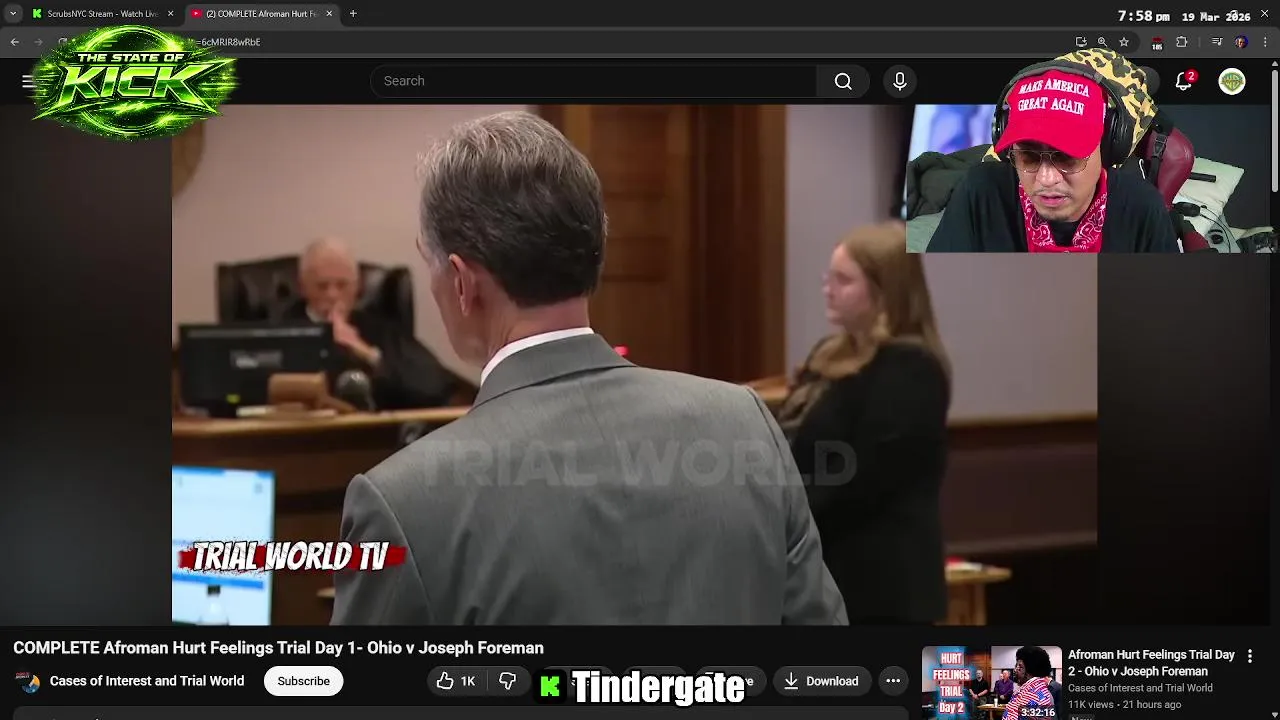The height and width of the screenshot is (720, 1280).
Task: Open the red extension with 185 badge
Action: click(x=1157, y=43)
